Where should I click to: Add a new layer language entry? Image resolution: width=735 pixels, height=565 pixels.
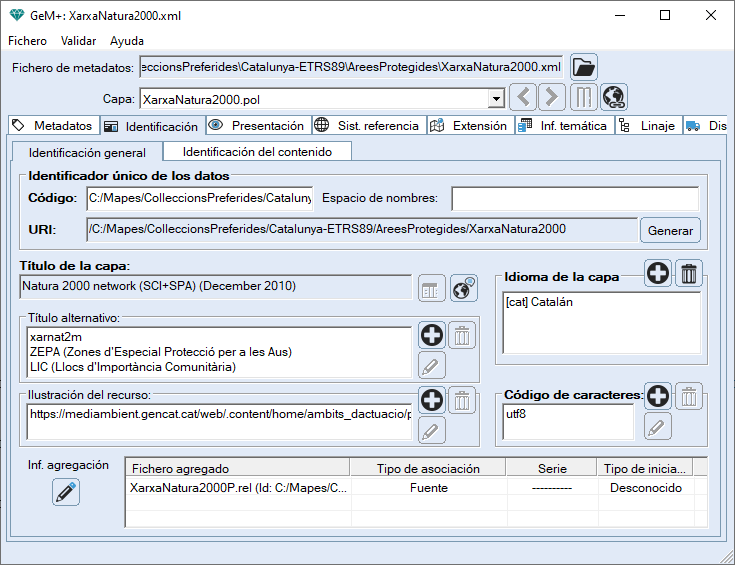[x=658, y=273]
